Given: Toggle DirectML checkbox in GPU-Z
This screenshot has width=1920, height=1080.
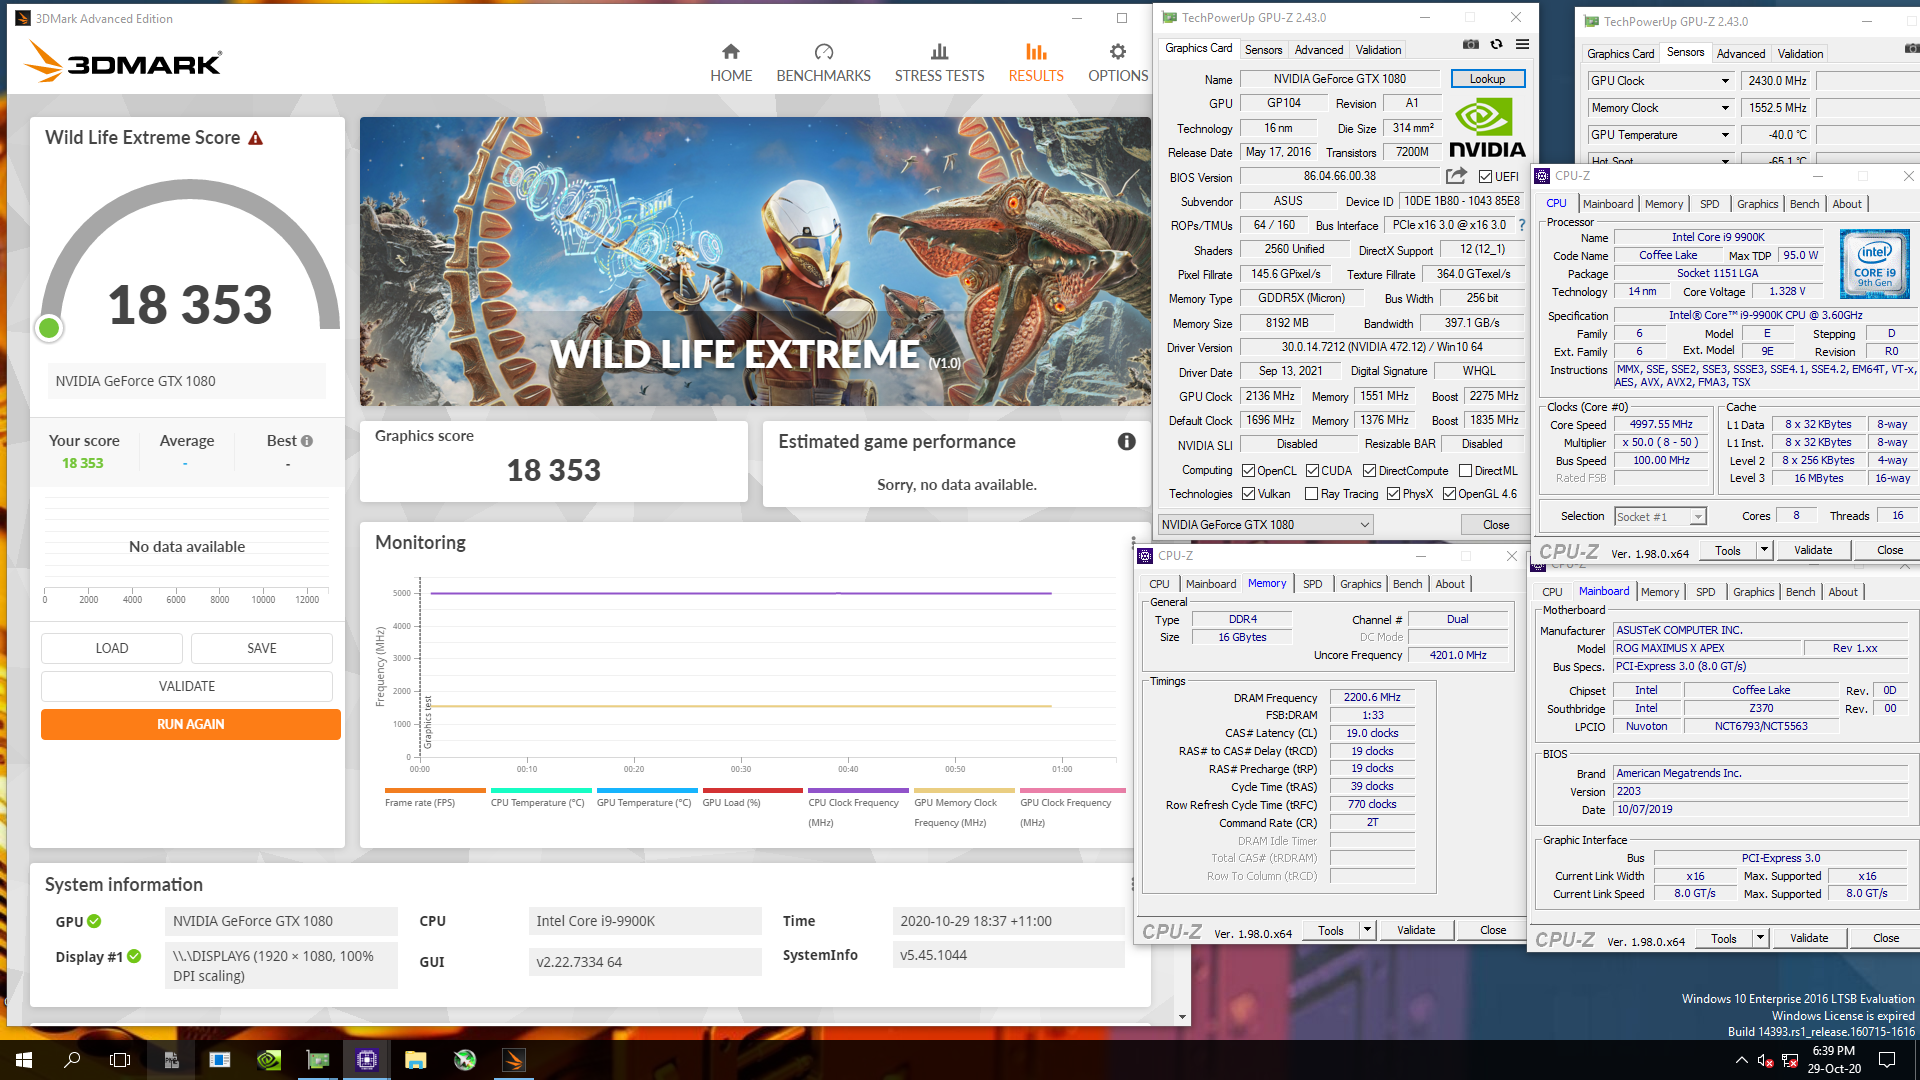Looking at the screenshot, I should (1465, 471).
